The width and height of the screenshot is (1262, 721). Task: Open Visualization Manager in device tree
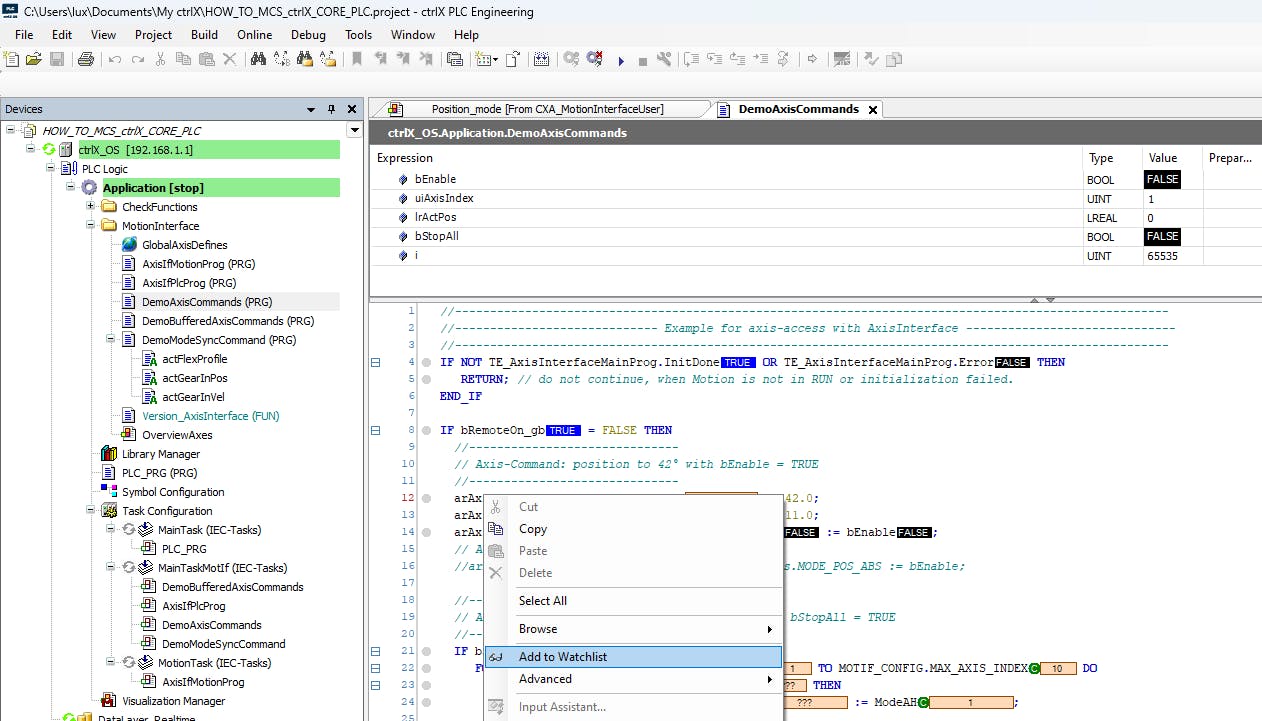tap(173, 701)
